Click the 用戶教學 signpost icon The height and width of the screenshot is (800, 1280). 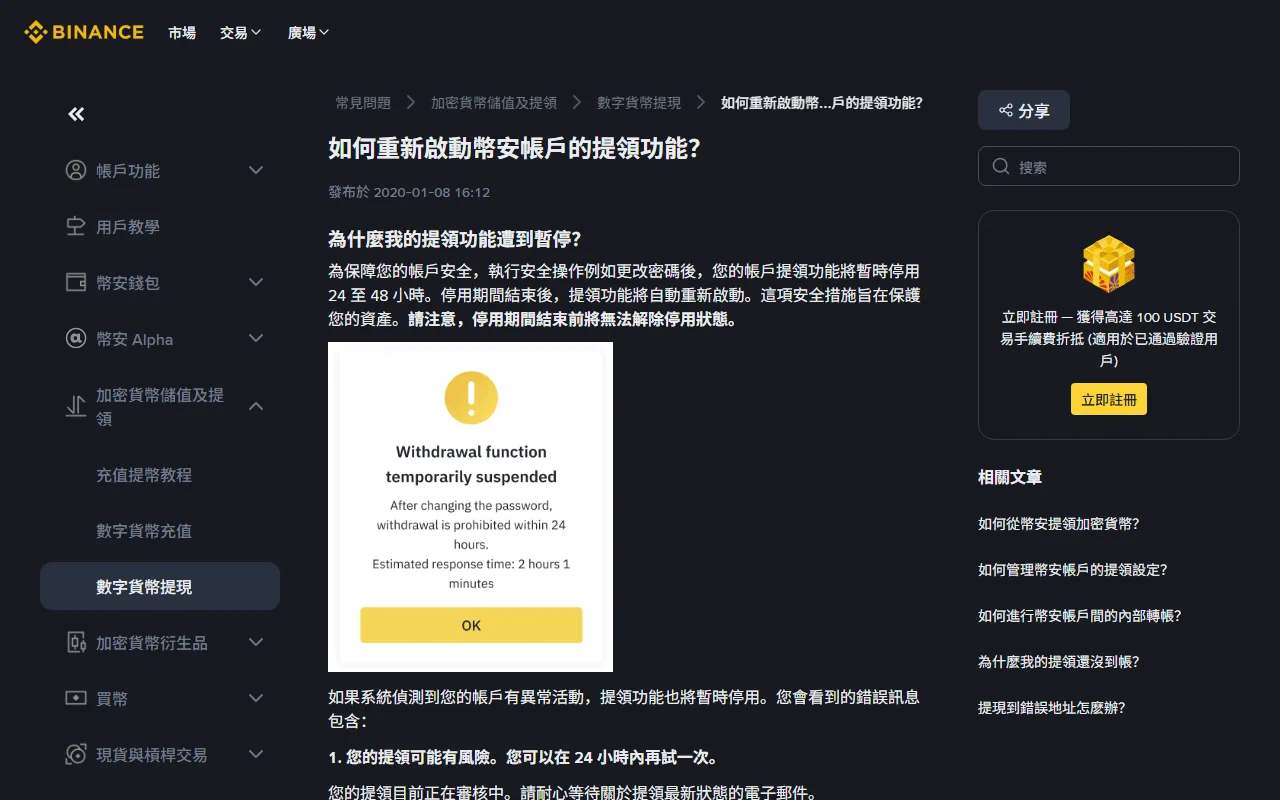point(76,226)
